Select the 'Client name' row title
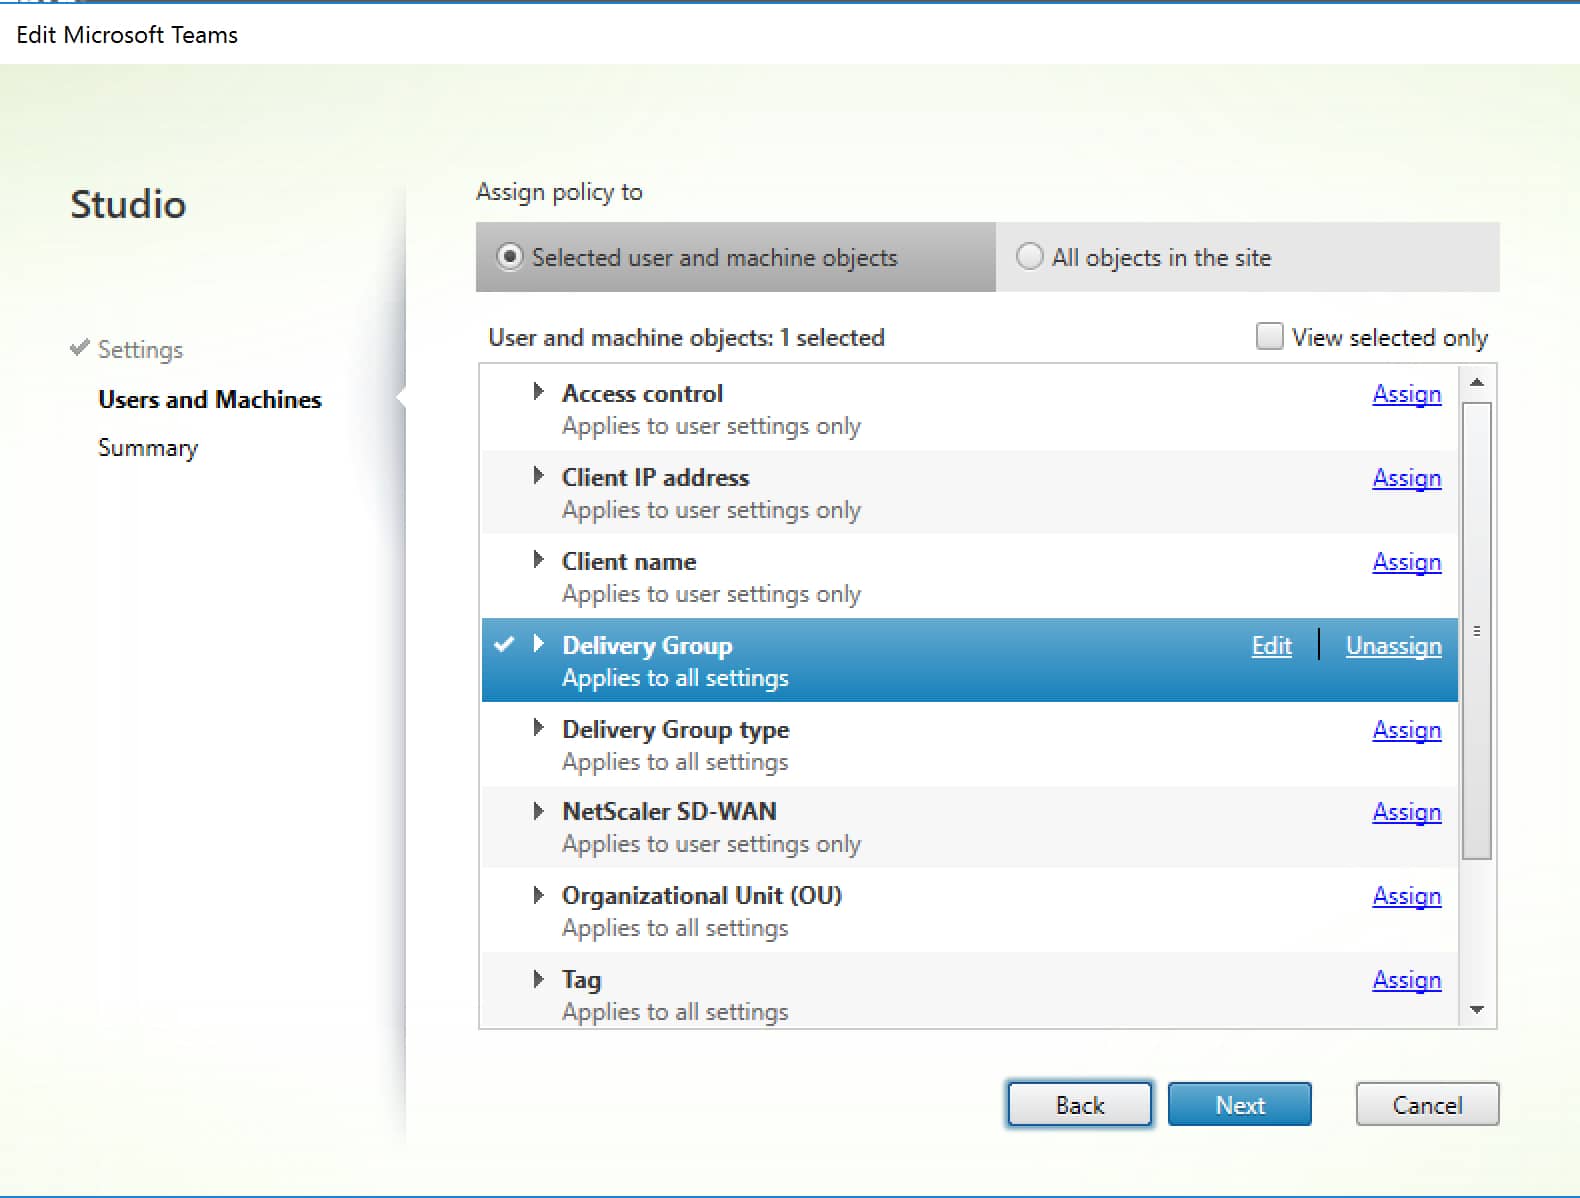This screenshot has height=1198, width=1580. click(629, 561)
